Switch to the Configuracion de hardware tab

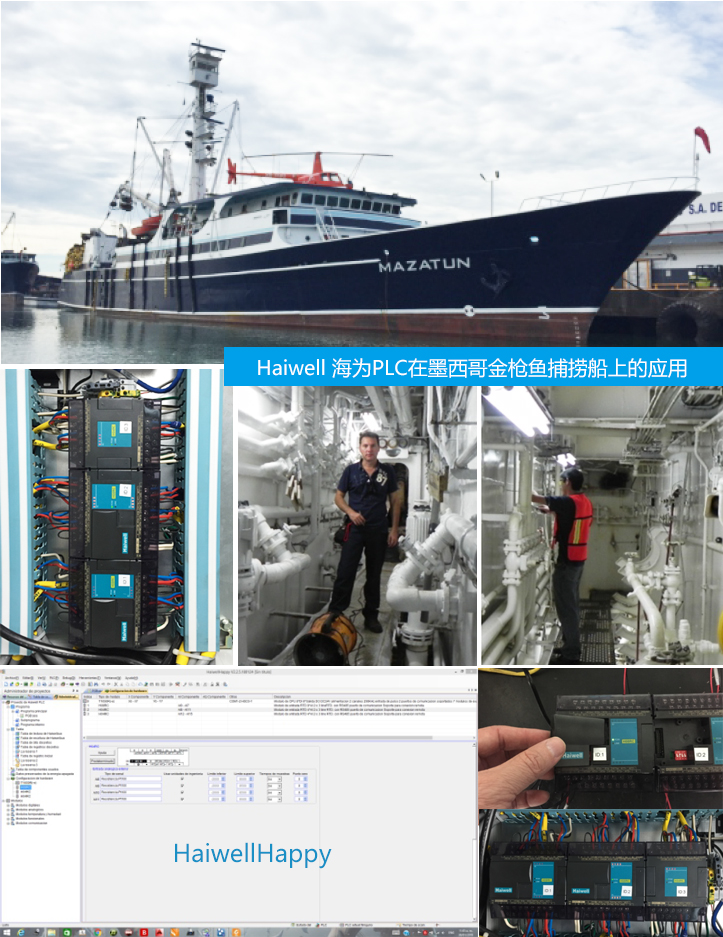126,691
